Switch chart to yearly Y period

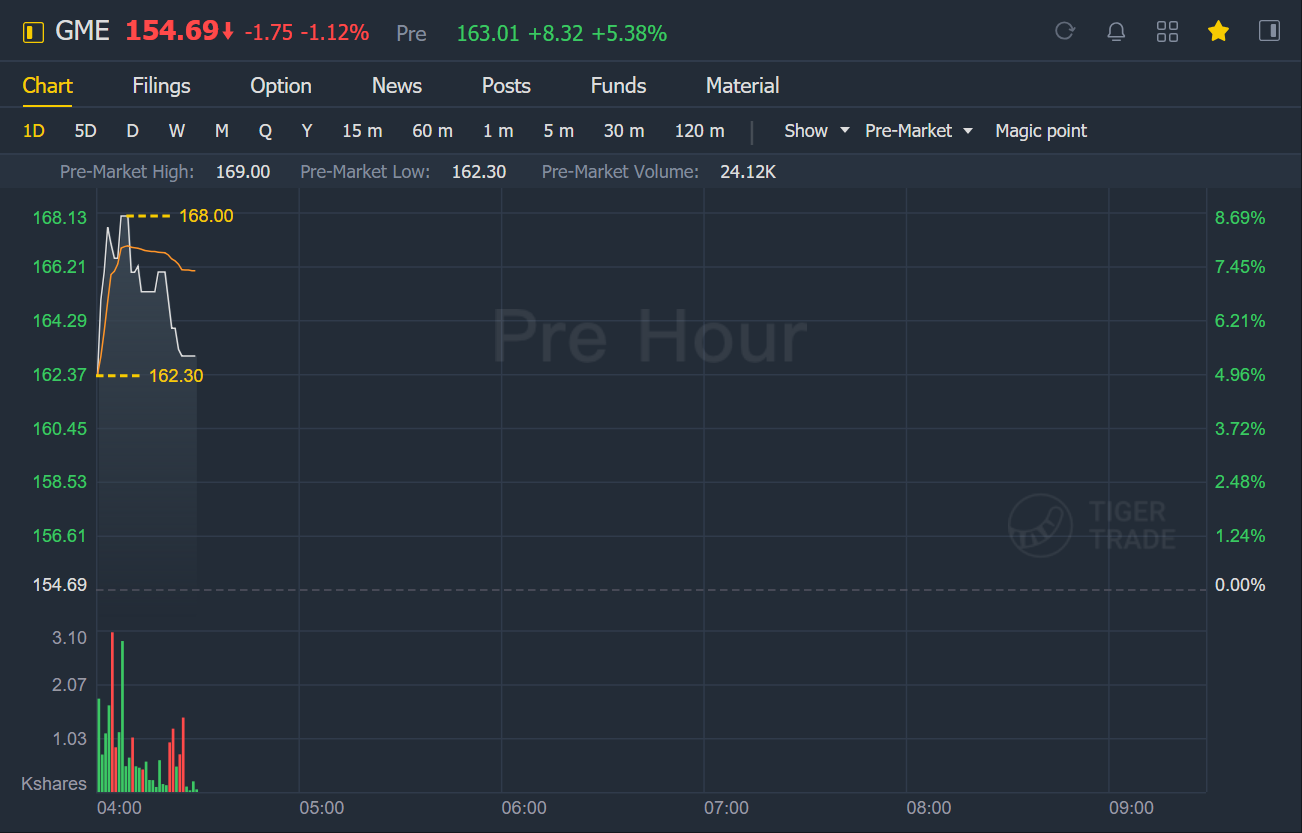click(307, 131)
